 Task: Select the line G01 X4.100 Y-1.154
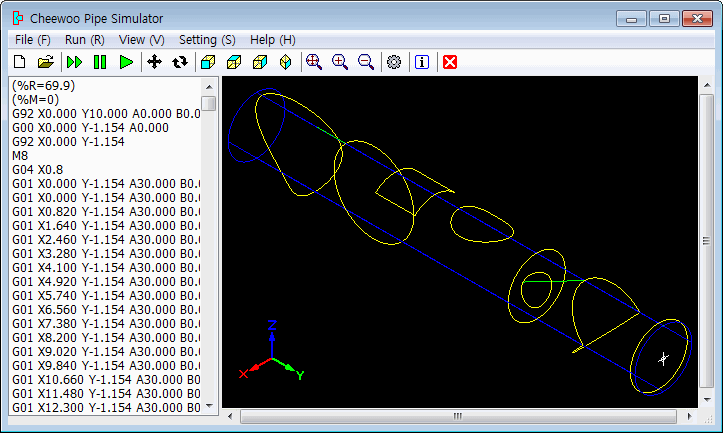(106, 267)
